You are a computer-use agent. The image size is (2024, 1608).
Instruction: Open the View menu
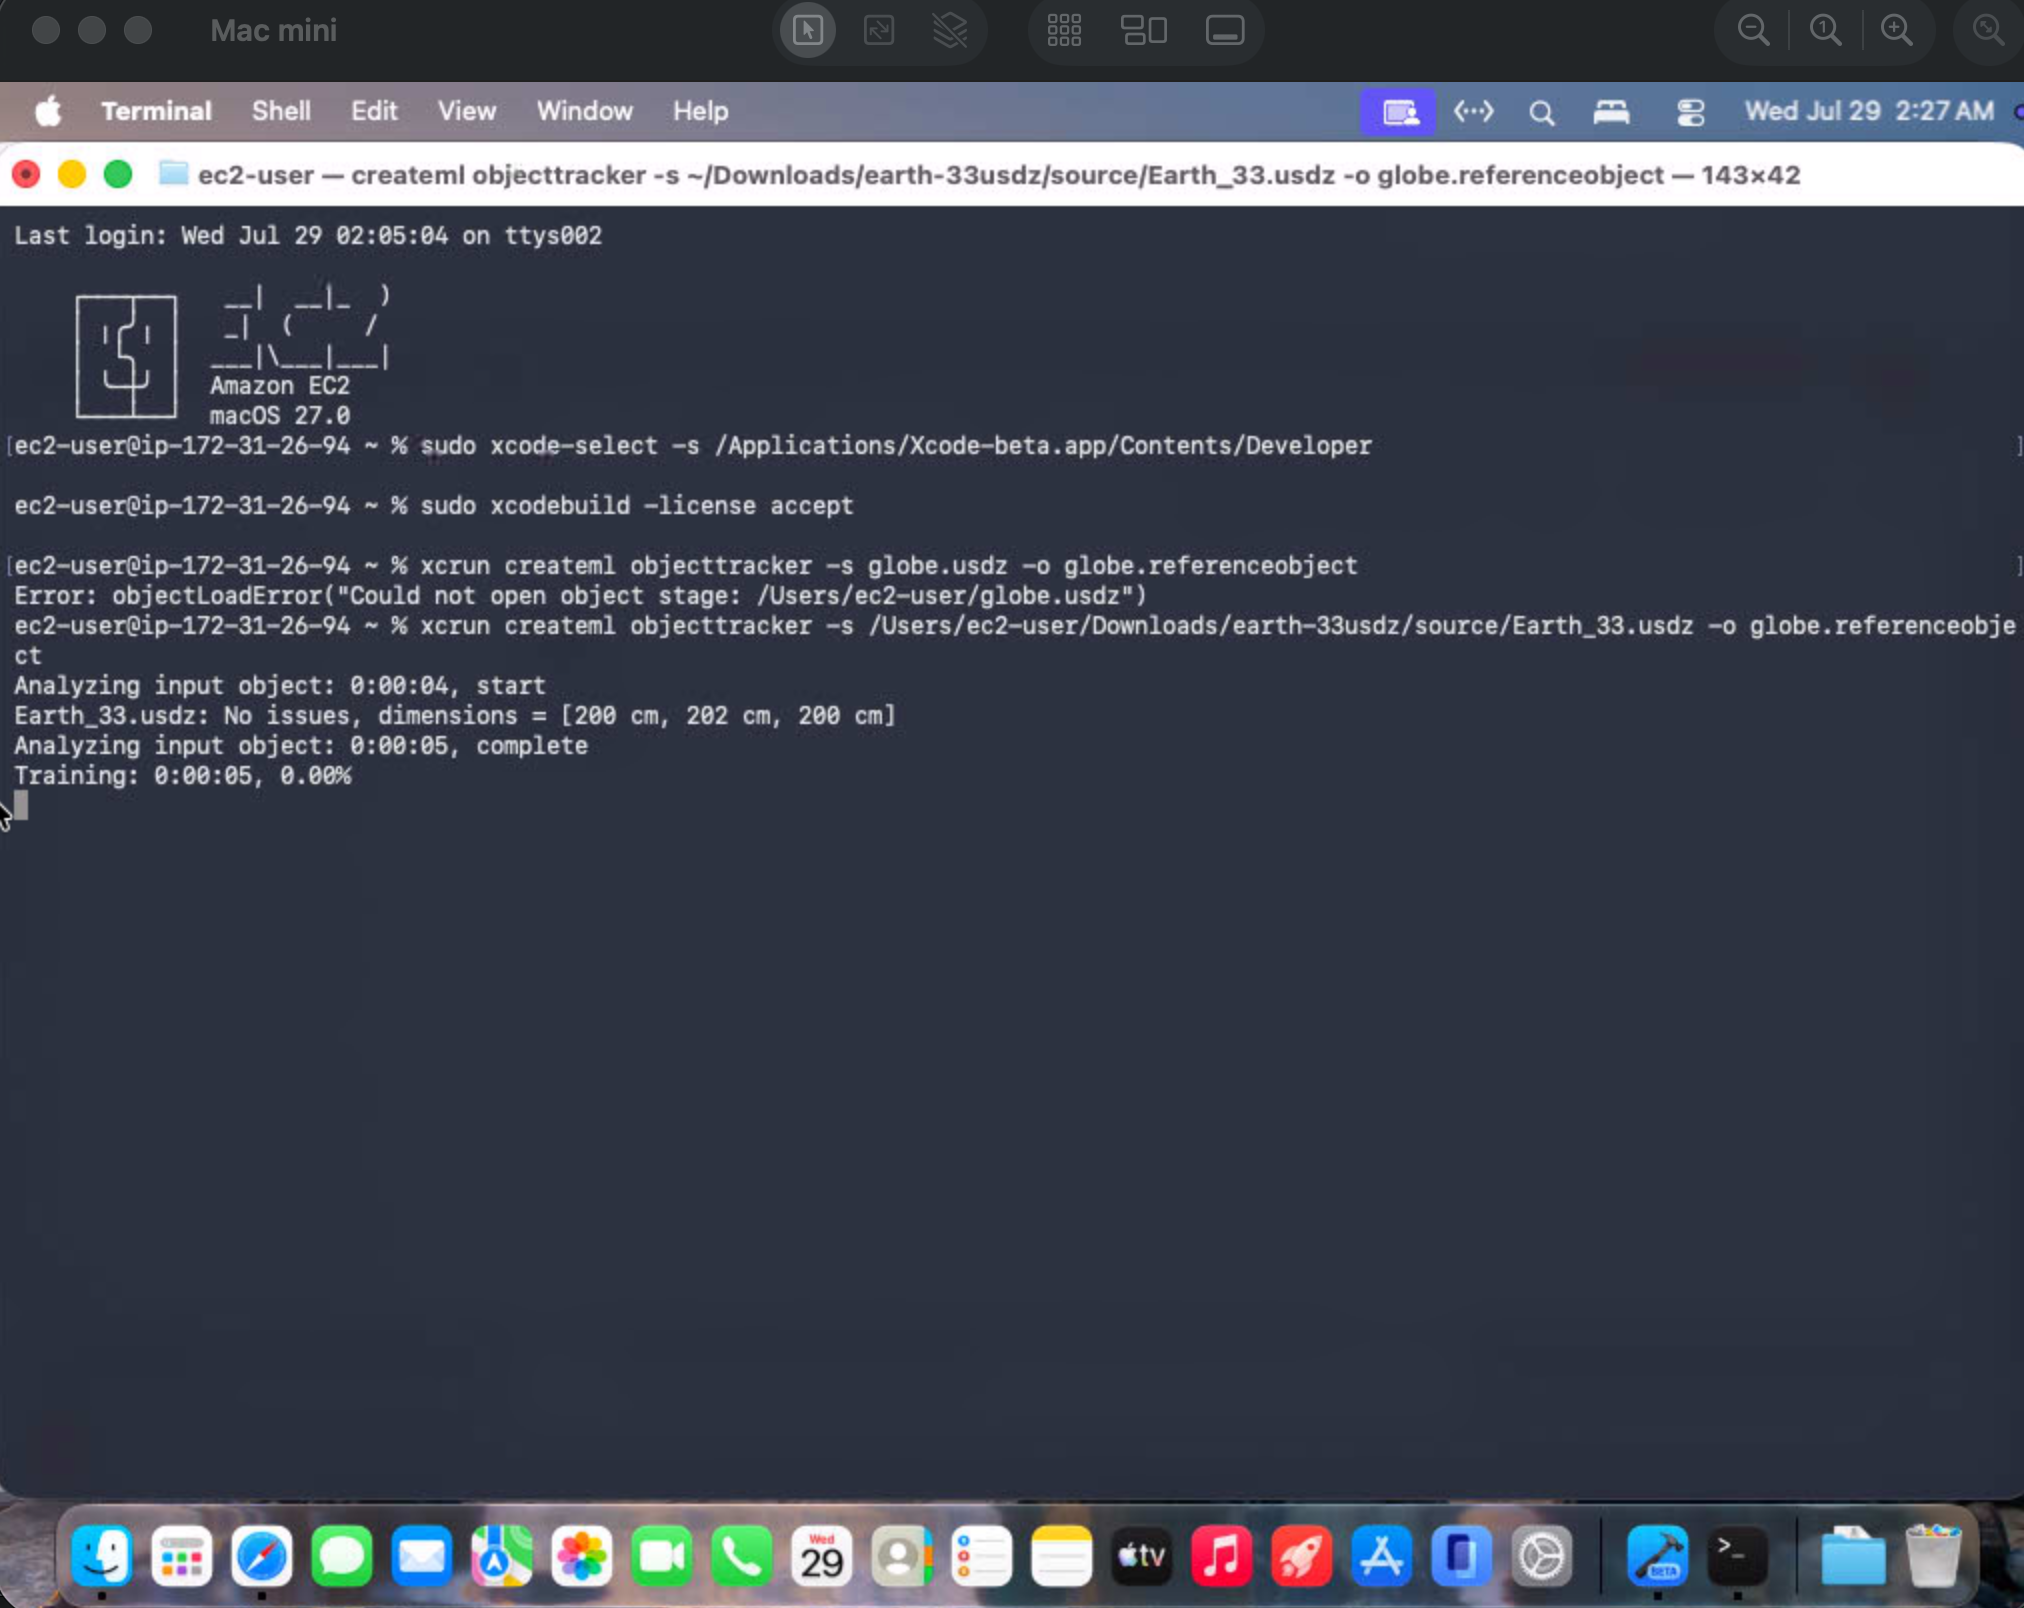click(466, 111)
